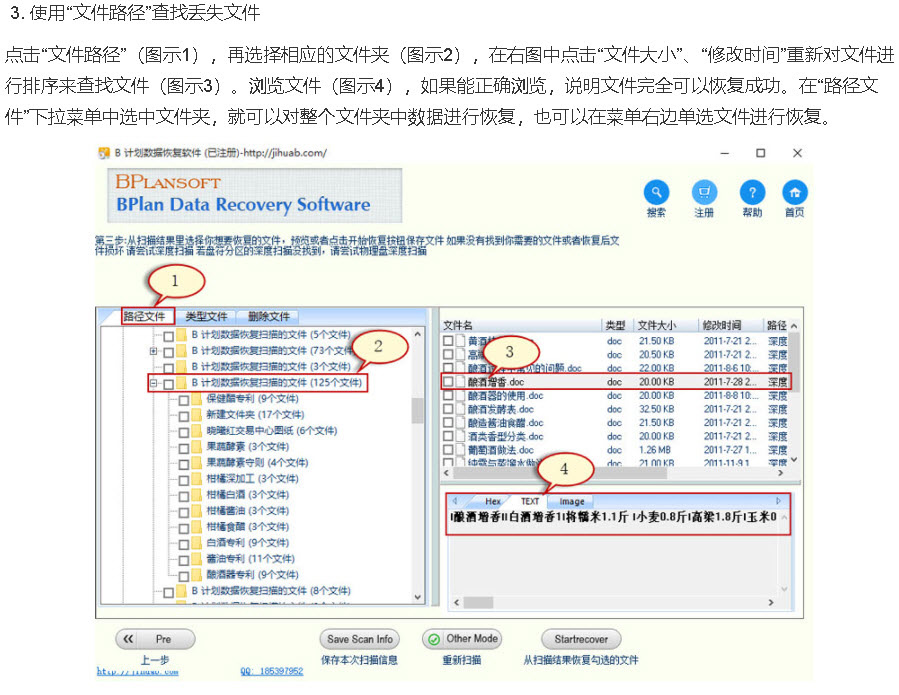This screenshot has width=899, height=695.
Task: Check the box for 酿酒器的使用.doc
Action: tap(448, 396)
